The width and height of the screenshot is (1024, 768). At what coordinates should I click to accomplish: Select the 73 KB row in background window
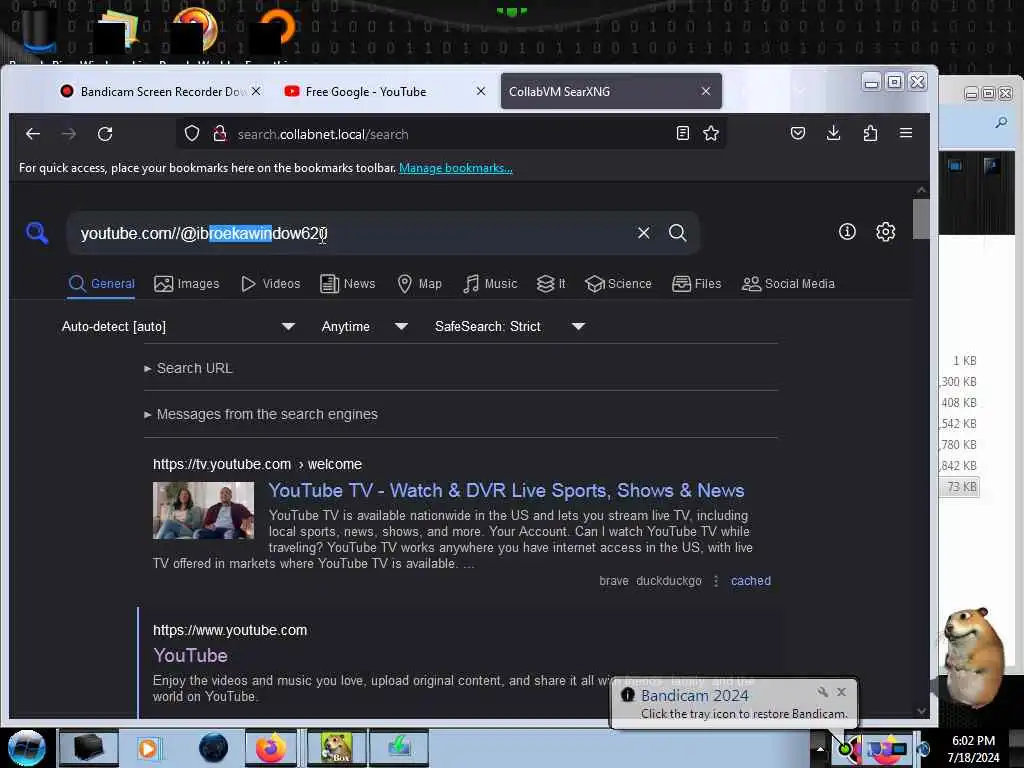(959, 487)
